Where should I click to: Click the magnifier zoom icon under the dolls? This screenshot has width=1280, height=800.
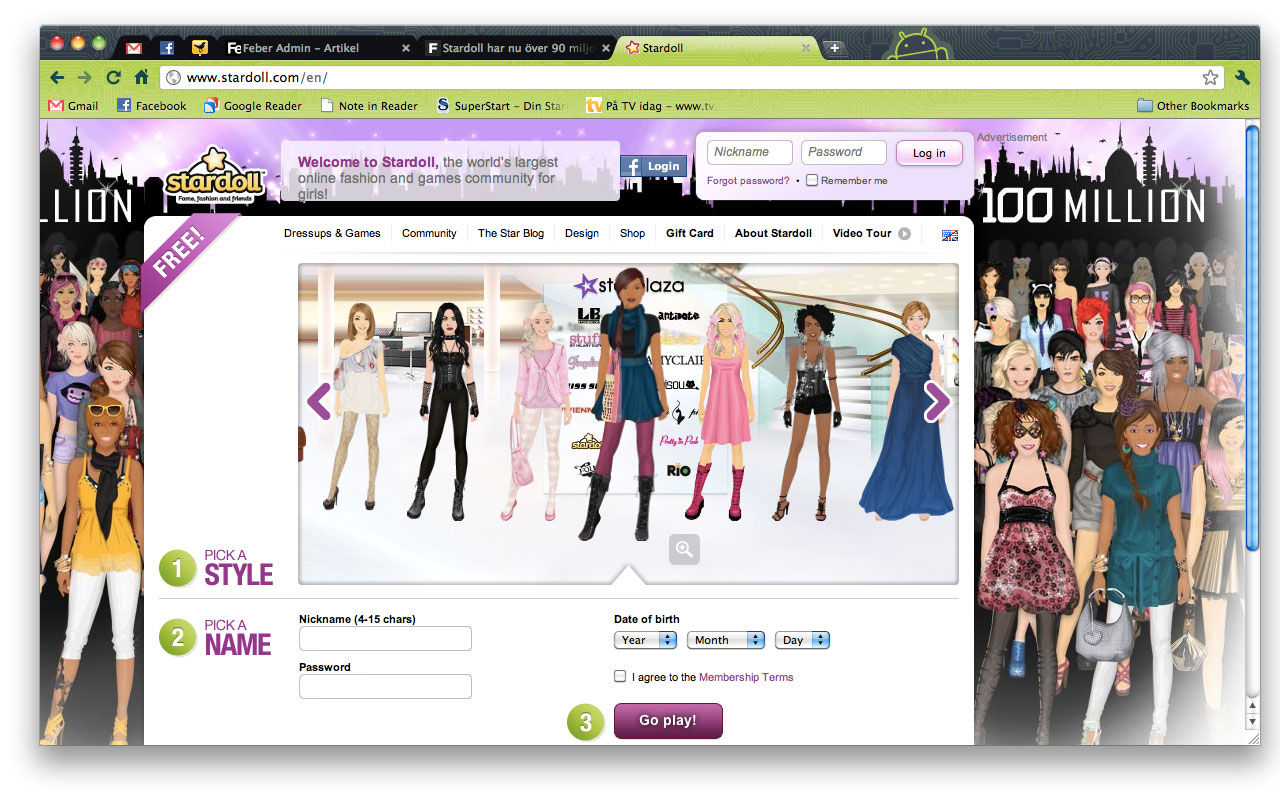click(x=684, y=549)
